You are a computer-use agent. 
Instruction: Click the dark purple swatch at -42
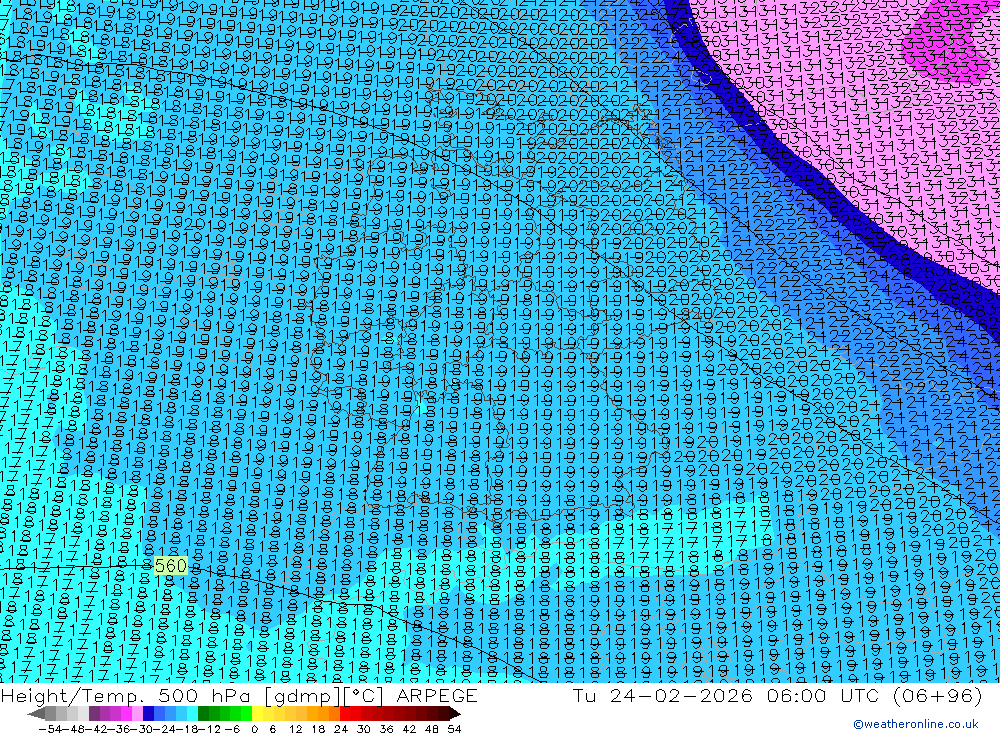(94, 714)
